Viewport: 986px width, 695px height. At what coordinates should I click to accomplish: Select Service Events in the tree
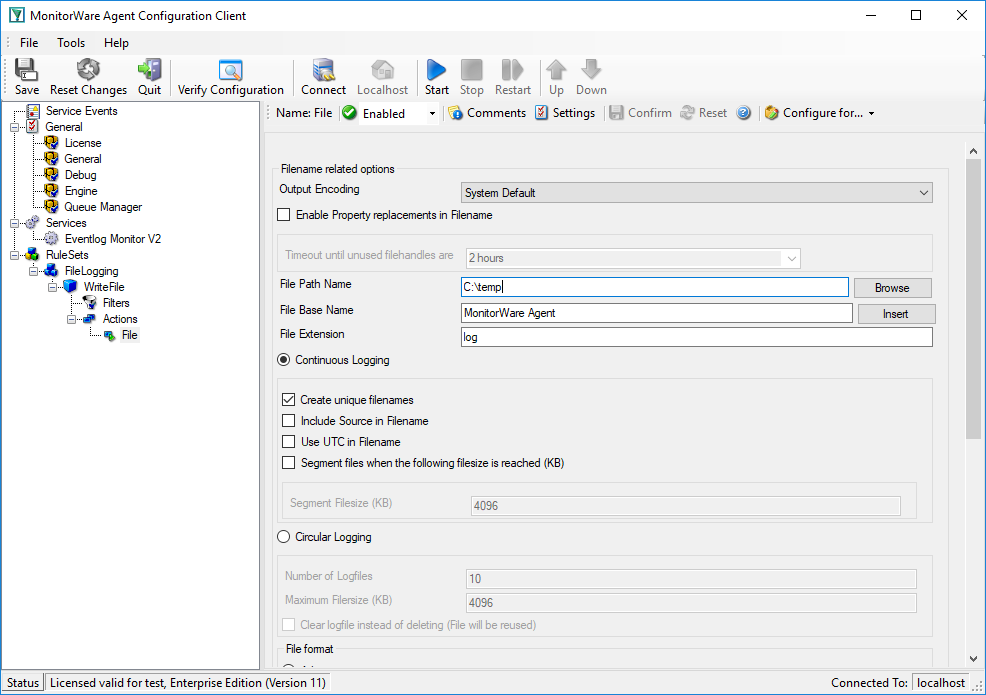pos(81,111)
